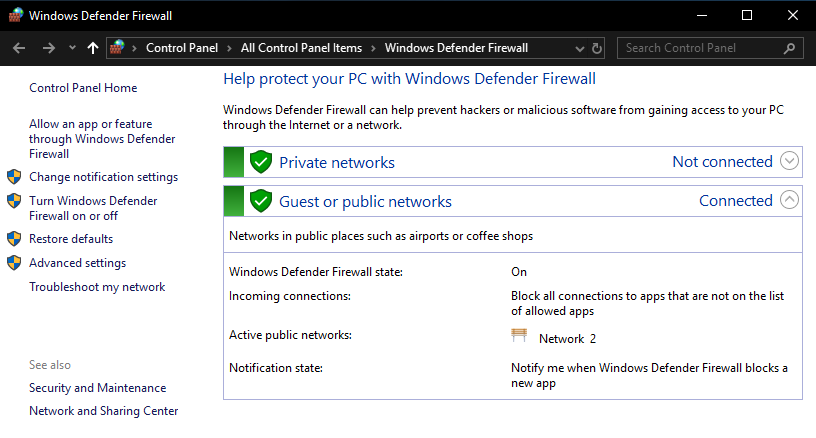Open recent locations dropdown arrow
Screen dimensions: 816x438
(72, 48)
